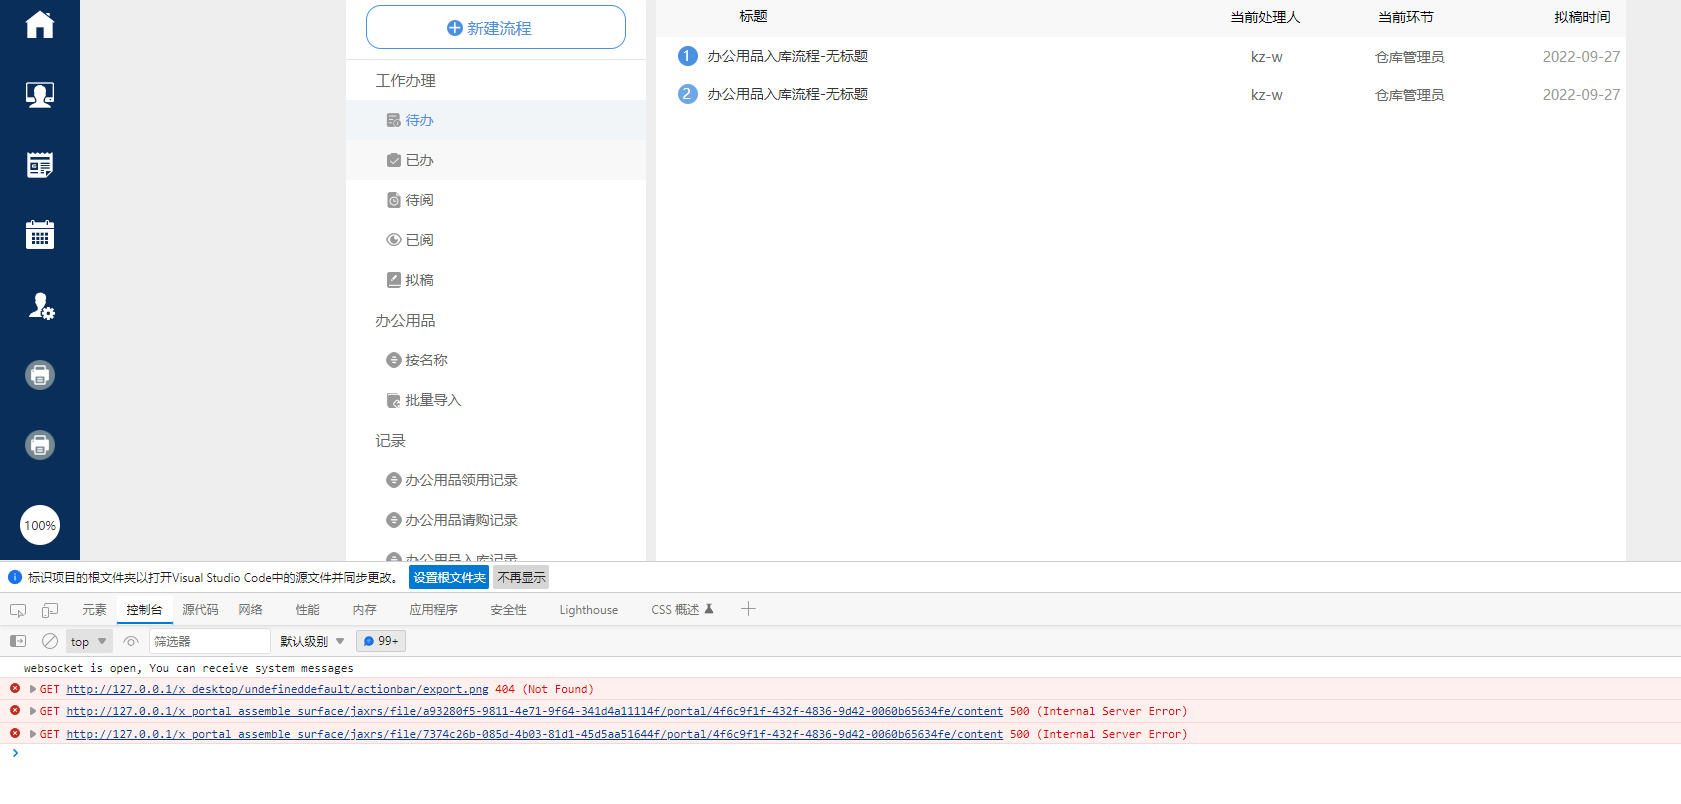Click the inspect element picker icon
This screenshot has width=1681, height=804.
(18, 610)
